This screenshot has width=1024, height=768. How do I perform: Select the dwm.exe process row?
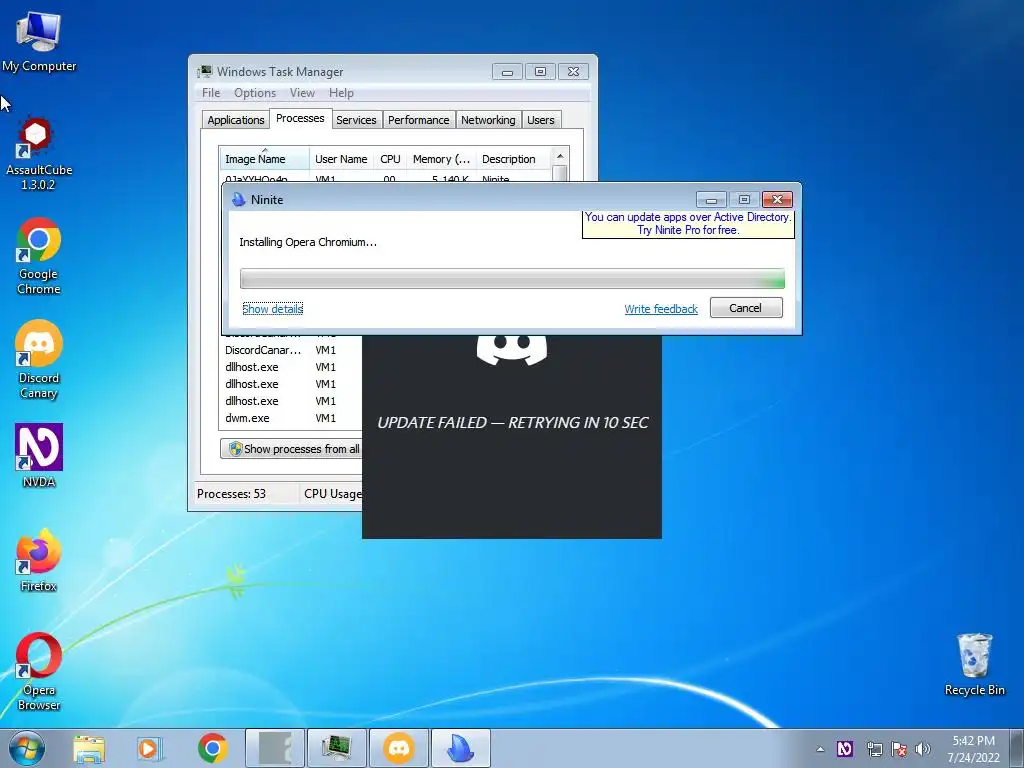pyautogui.click(x=293, y=418)
